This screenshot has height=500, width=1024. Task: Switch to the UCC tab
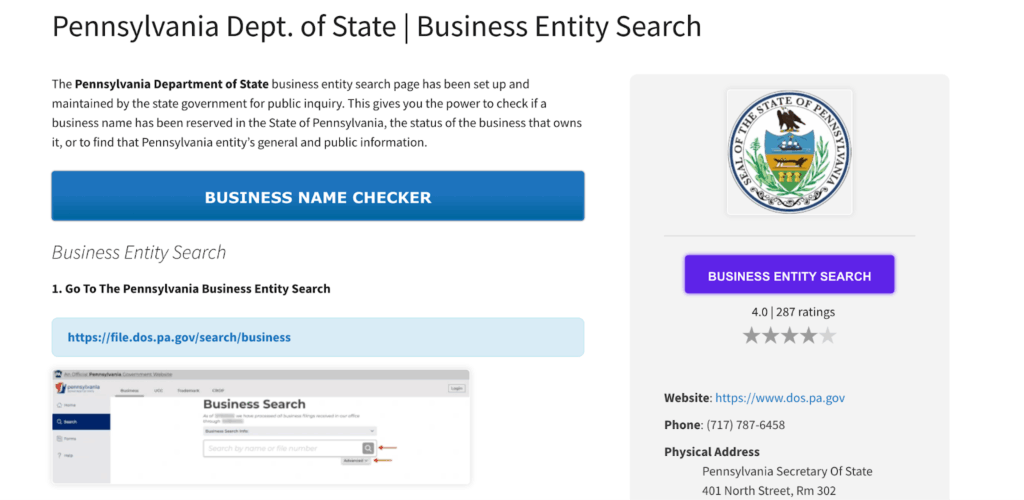click(x=158, y=389)
